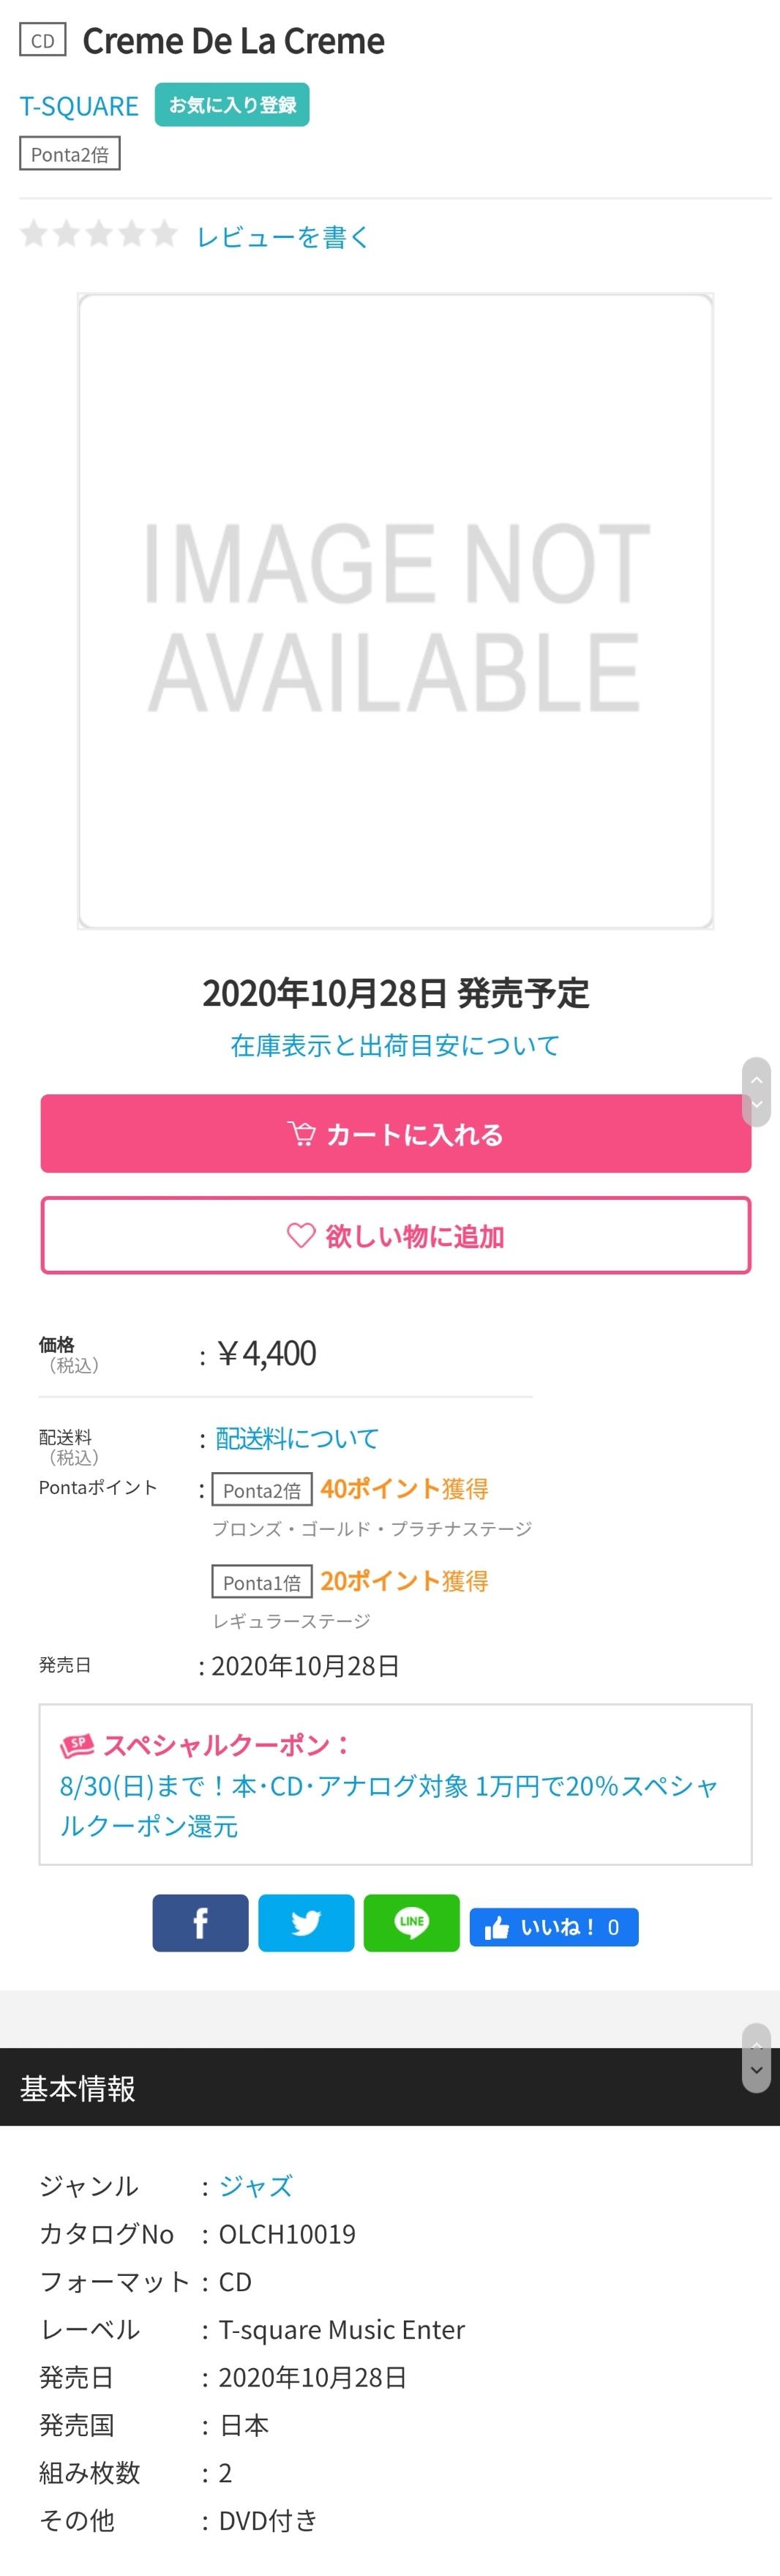Open the 20% special coupon offer link
Image resolution: width=780 pixels, height=2576 pixels.
[389, 1805]
